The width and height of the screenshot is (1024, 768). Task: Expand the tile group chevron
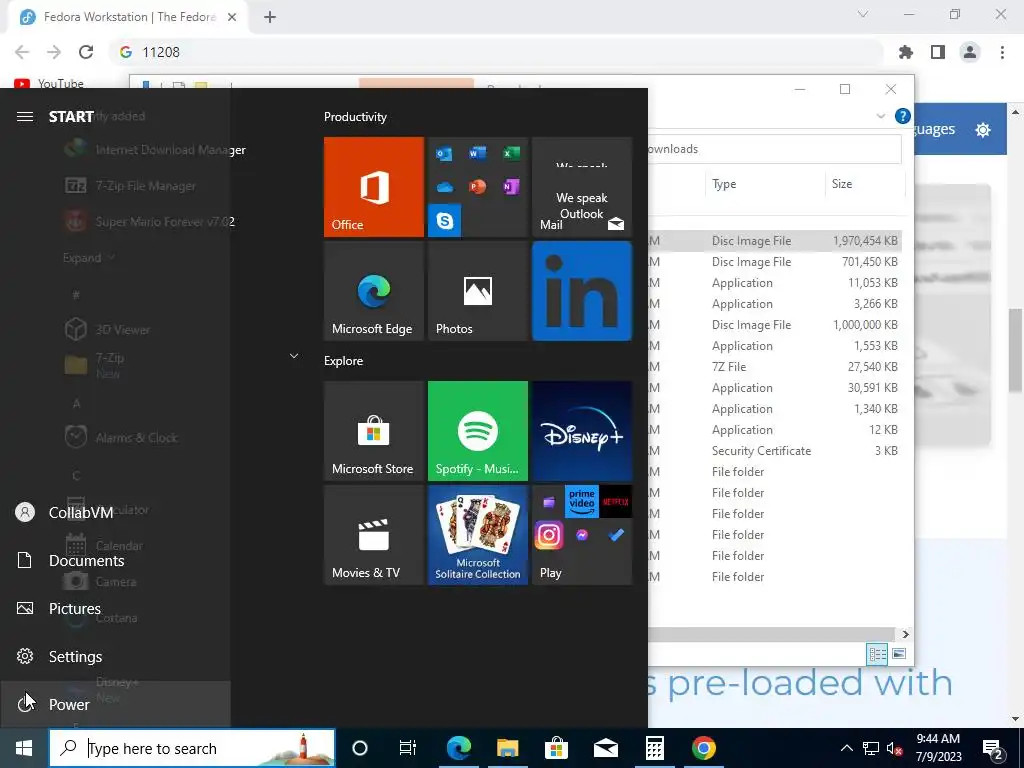[x=294, y=356]
